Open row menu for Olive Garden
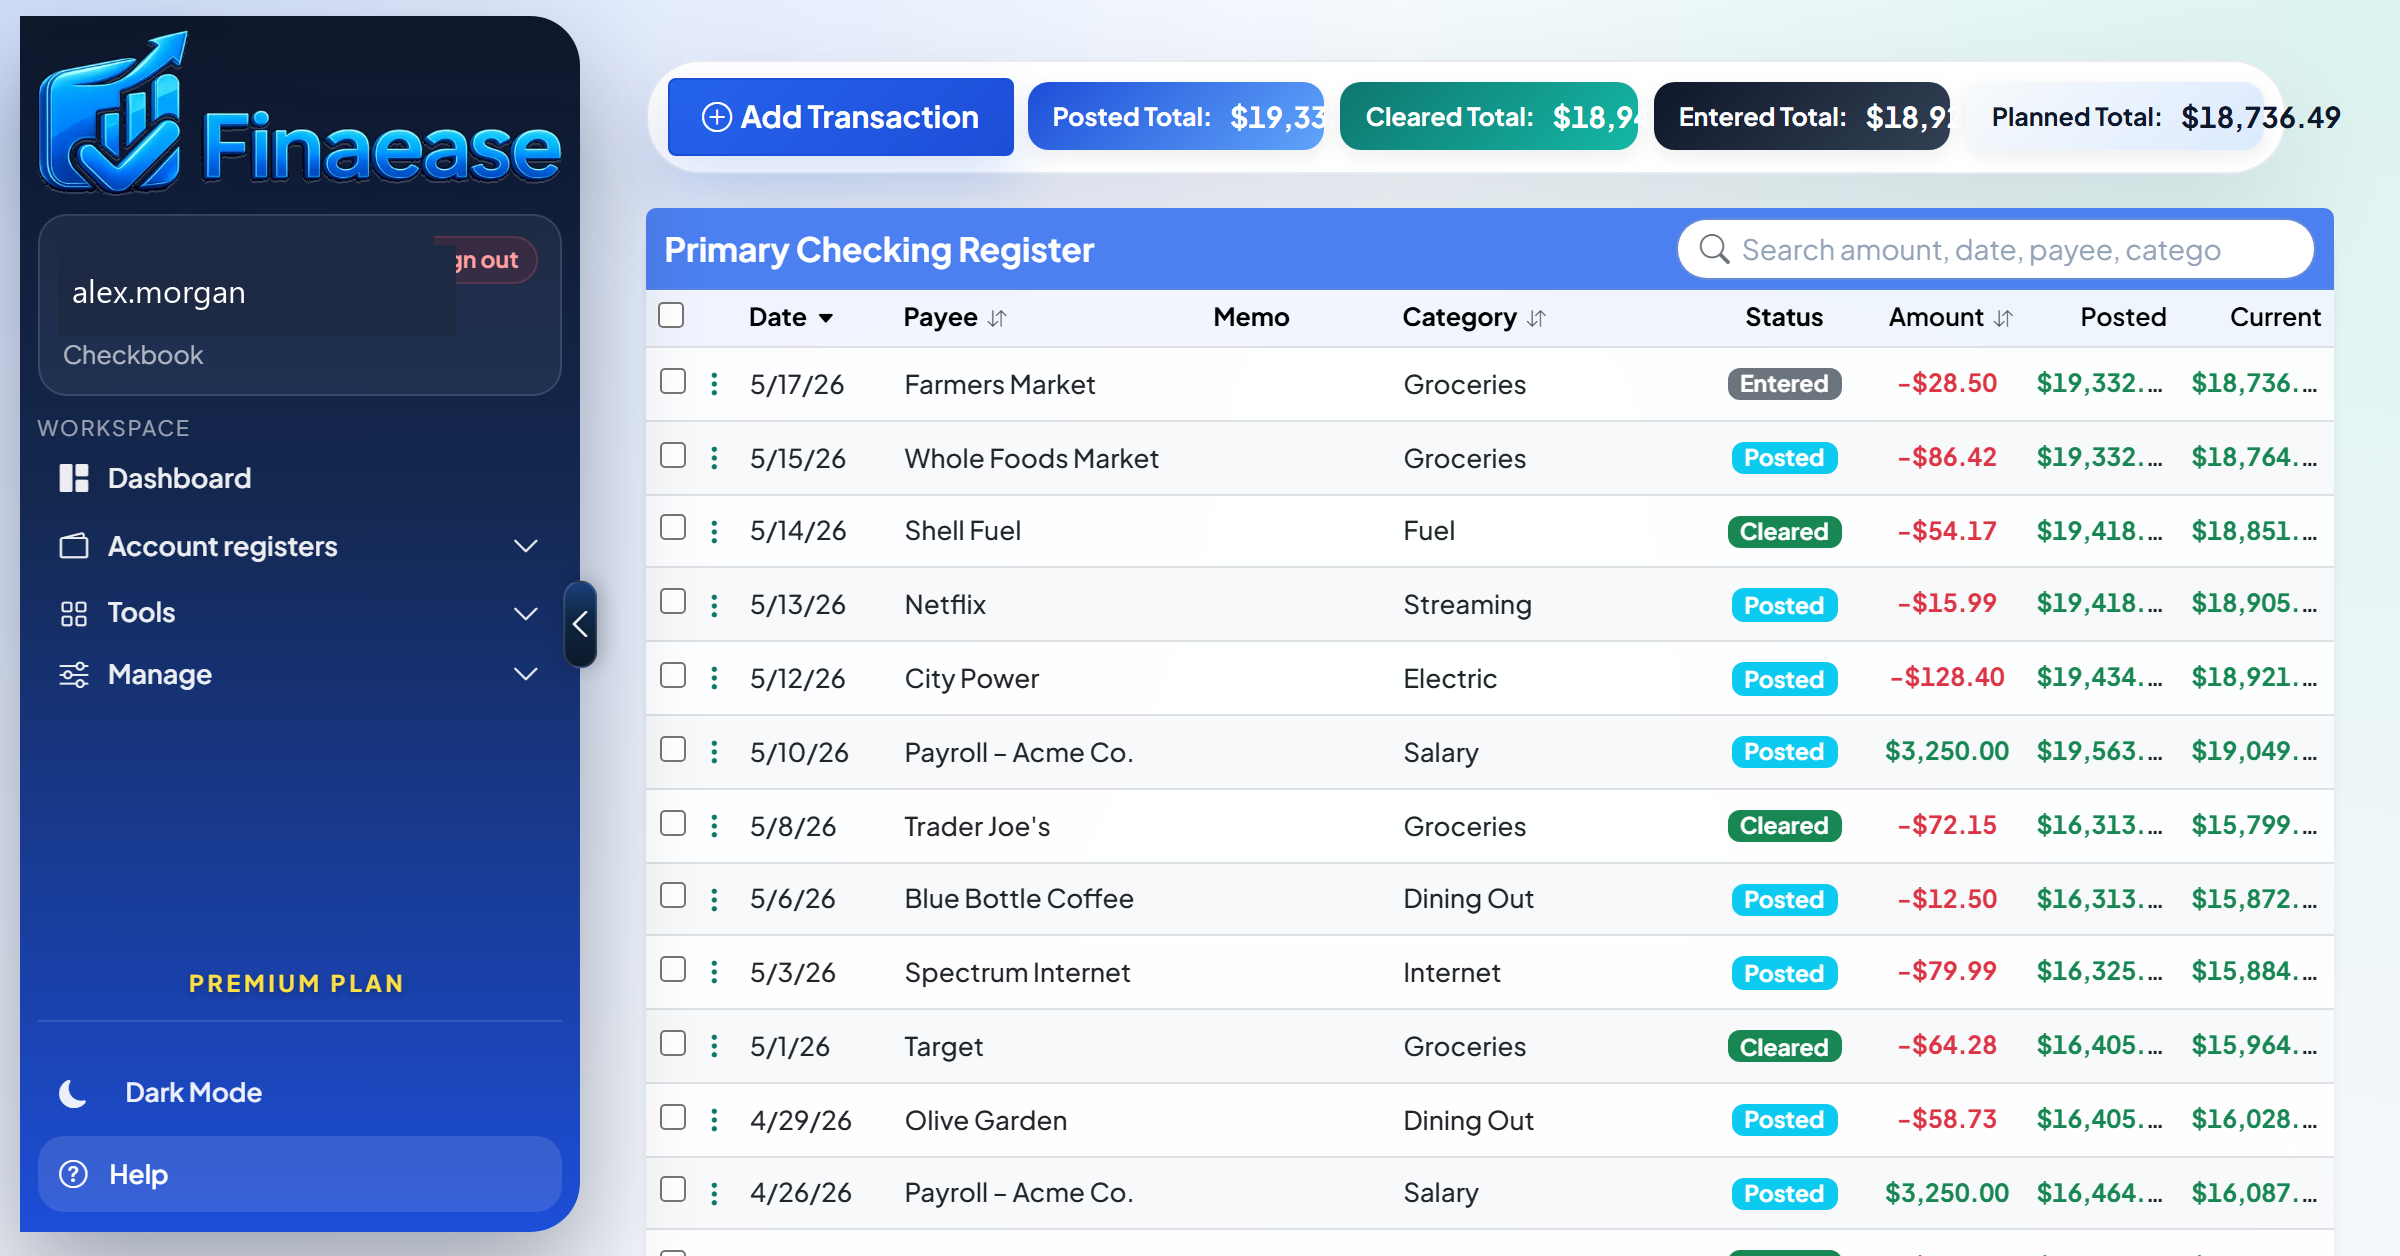Viewport: 2400px width, 1256px height. (x=714, y=1120)
